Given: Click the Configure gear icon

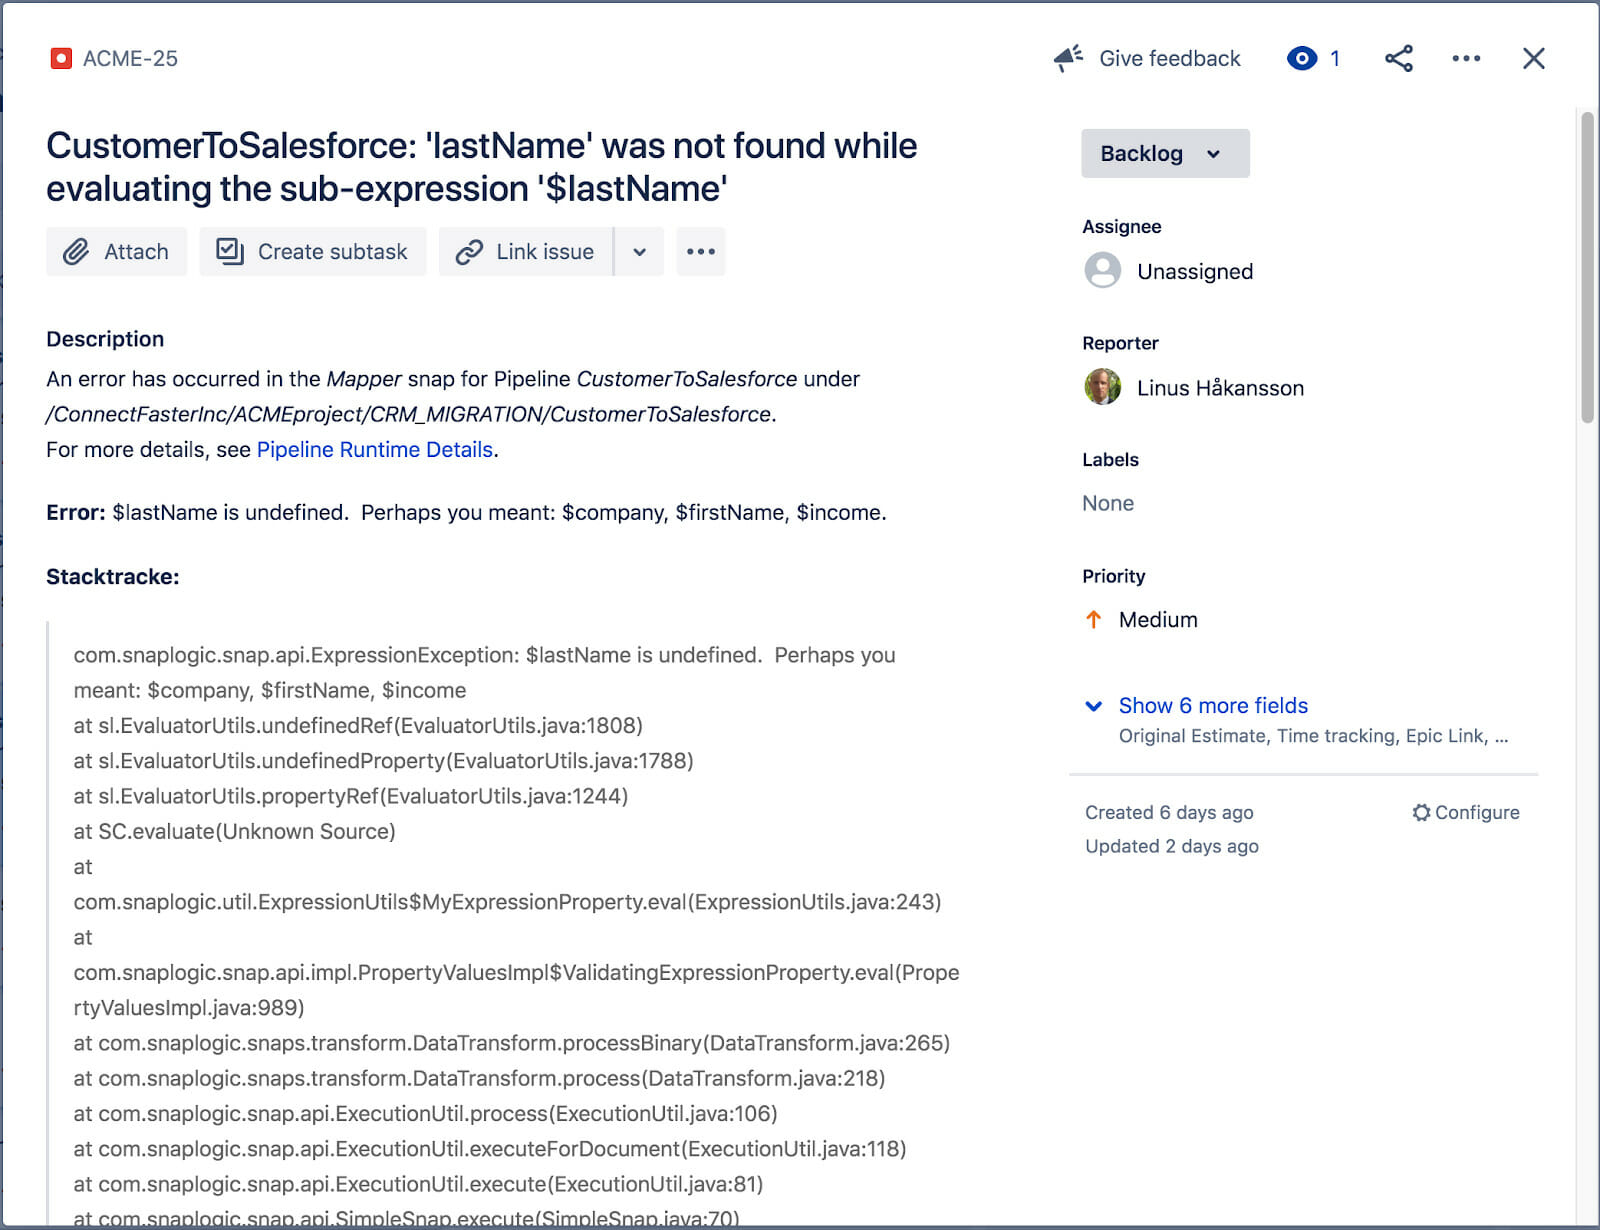Looking at the screenshot, I should coord(1421,812).
